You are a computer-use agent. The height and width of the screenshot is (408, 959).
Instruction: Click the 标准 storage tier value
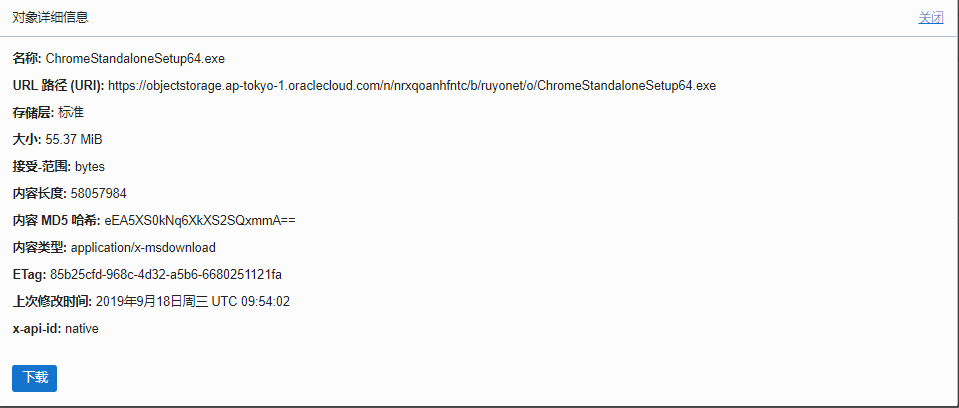(71, 112)
